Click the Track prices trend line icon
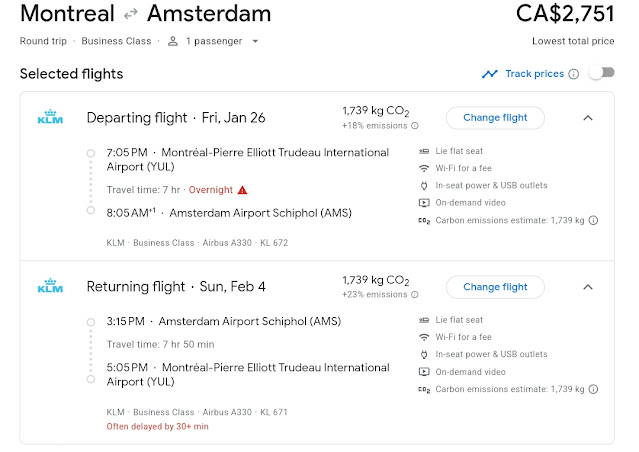 [489, 74]
